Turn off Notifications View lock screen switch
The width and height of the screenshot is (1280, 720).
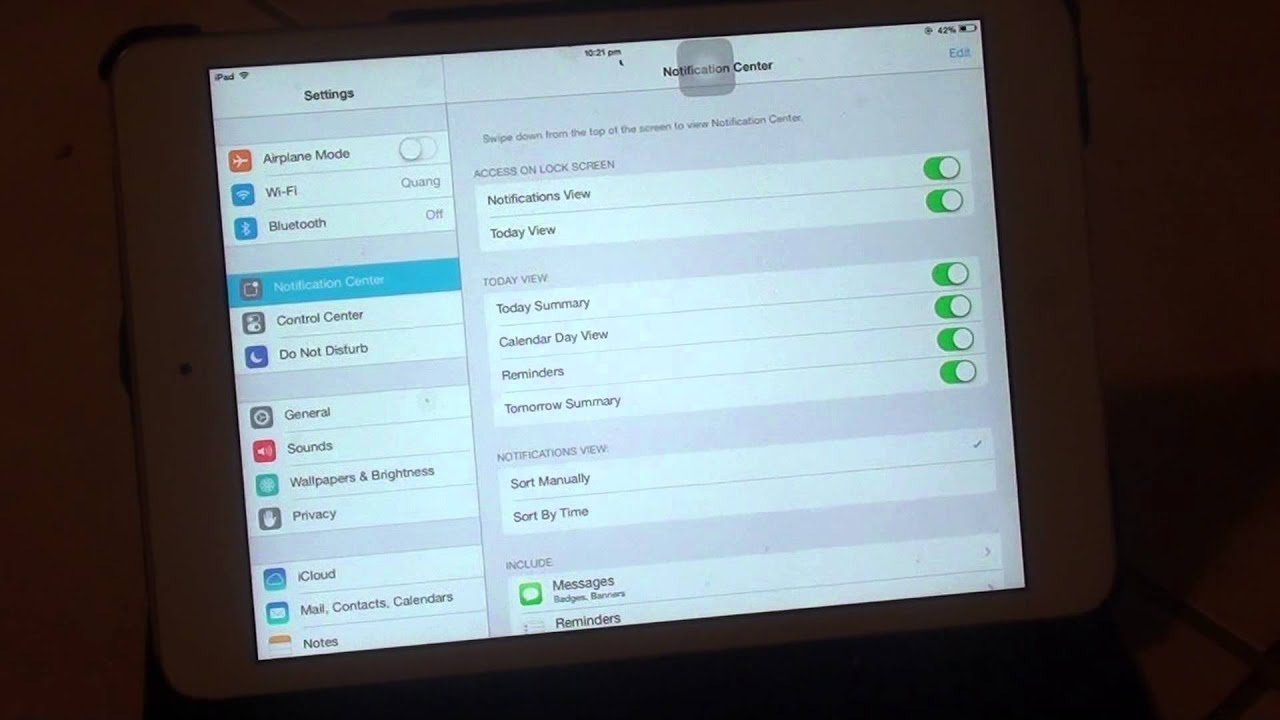942,168
